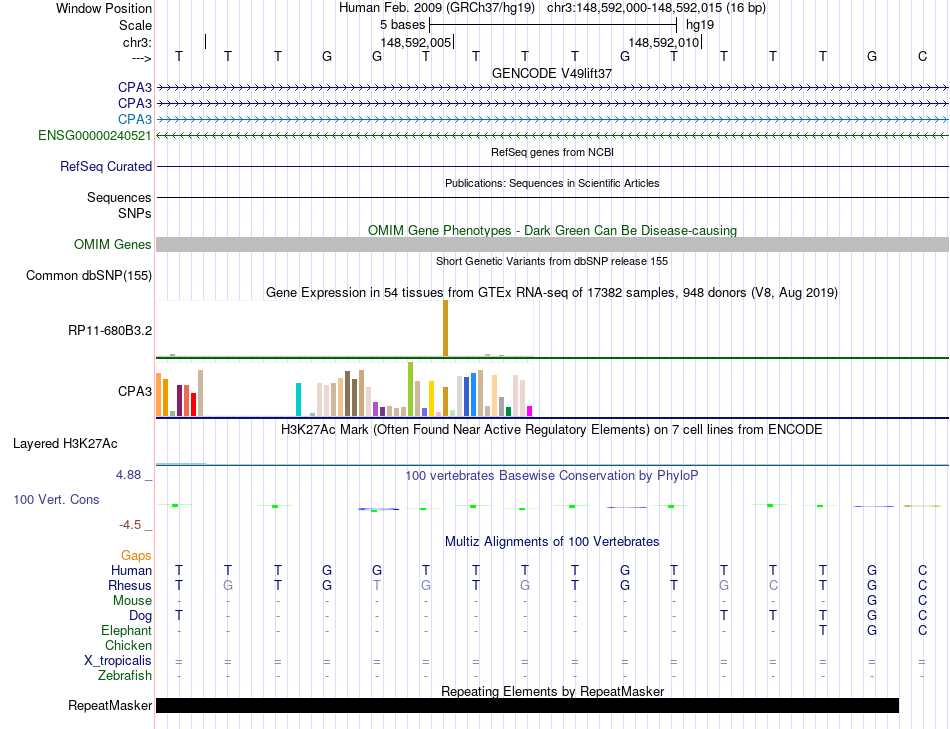This screenshot has height=729, width=950.
Task: Click the Mouse alignment row label
Action: pyautogui.click(x=132, y=601)
